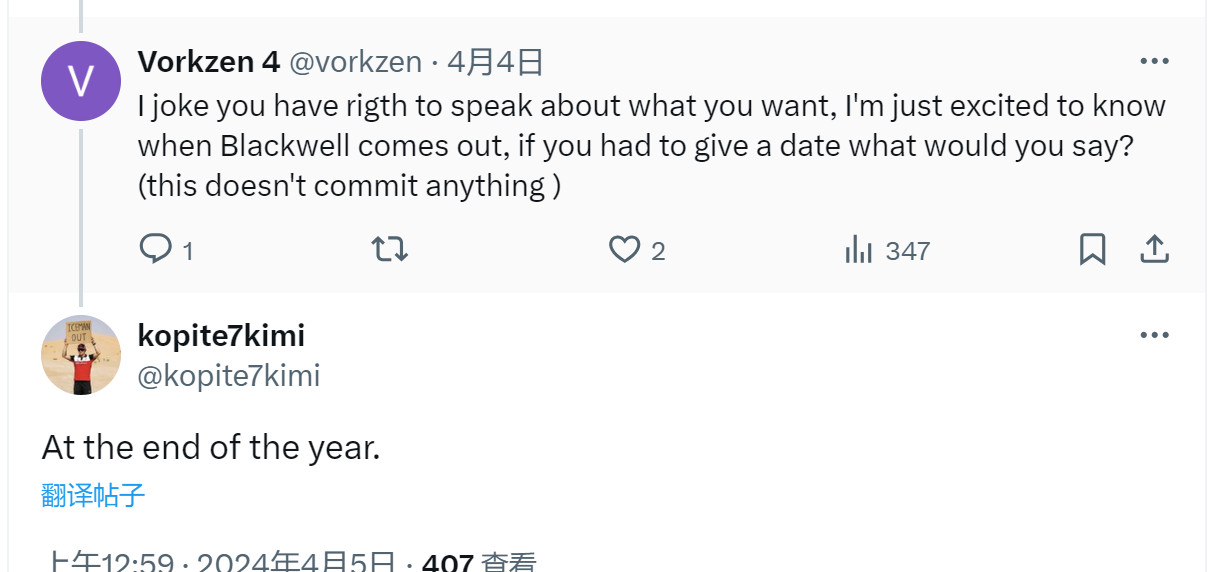
Task: Repost Vorkzen's reply using the retweet icon
Action: pos(389,249)
